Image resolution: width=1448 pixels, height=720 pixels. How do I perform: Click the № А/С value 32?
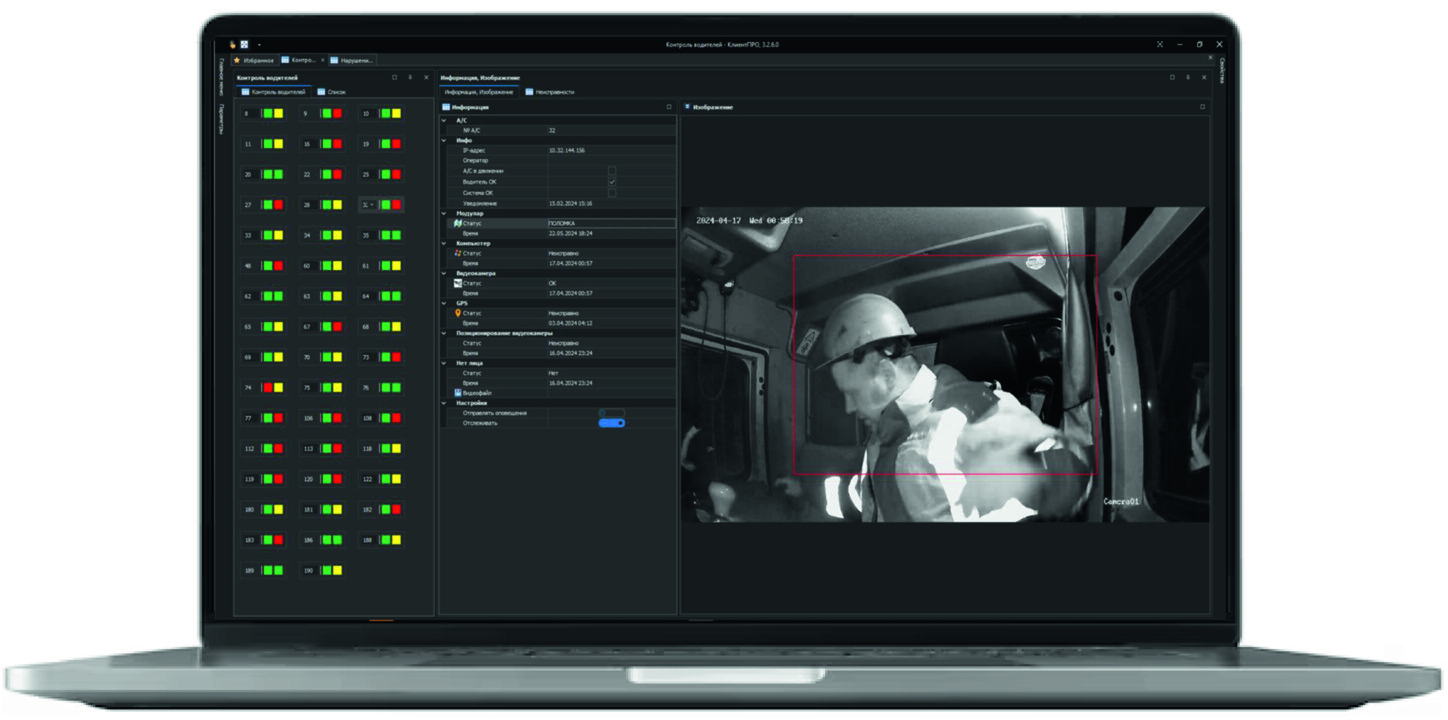pyautogui.click(x=552, y=130)
